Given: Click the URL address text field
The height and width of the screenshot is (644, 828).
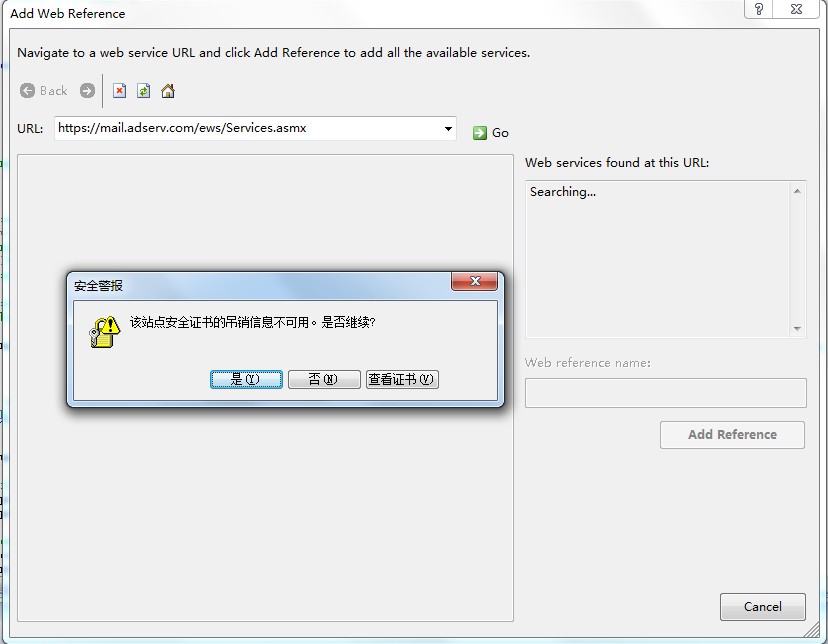Looking at the screenshot, I should (x=247, y=128).
